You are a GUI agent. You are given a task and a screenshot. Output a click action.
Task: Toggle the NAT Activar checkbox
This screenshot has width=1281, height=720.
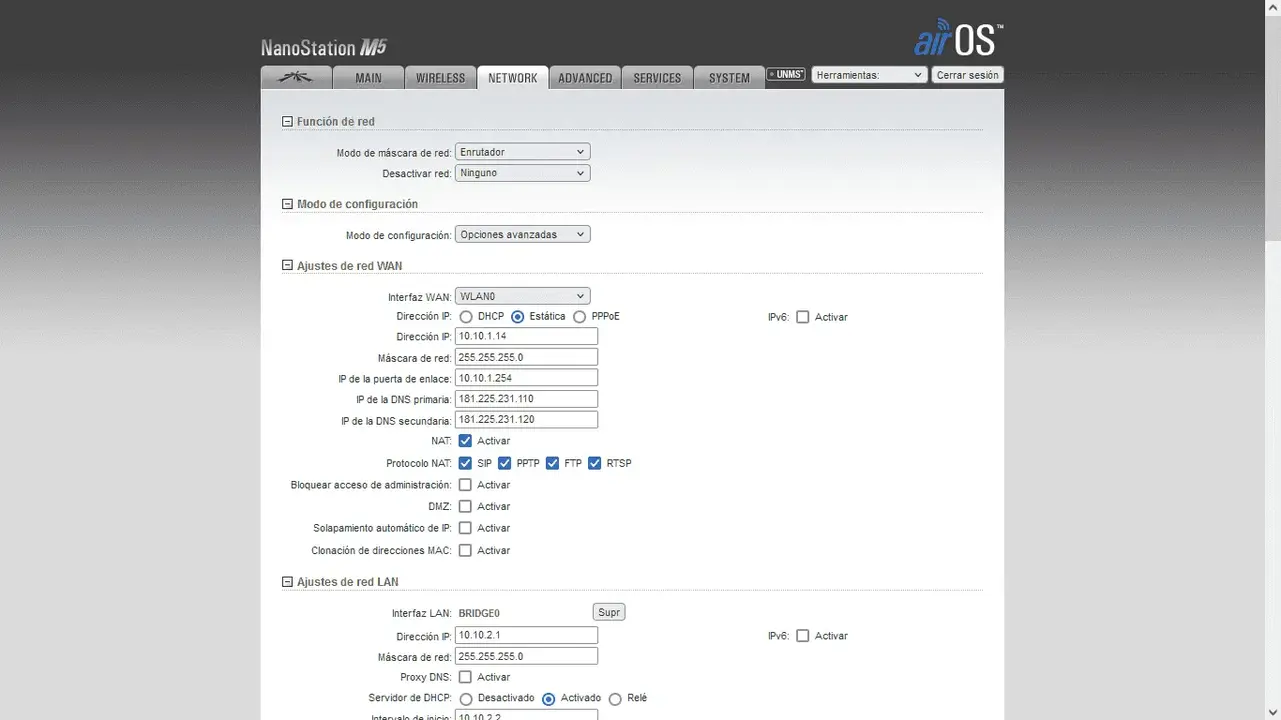(x=465, y=441)
